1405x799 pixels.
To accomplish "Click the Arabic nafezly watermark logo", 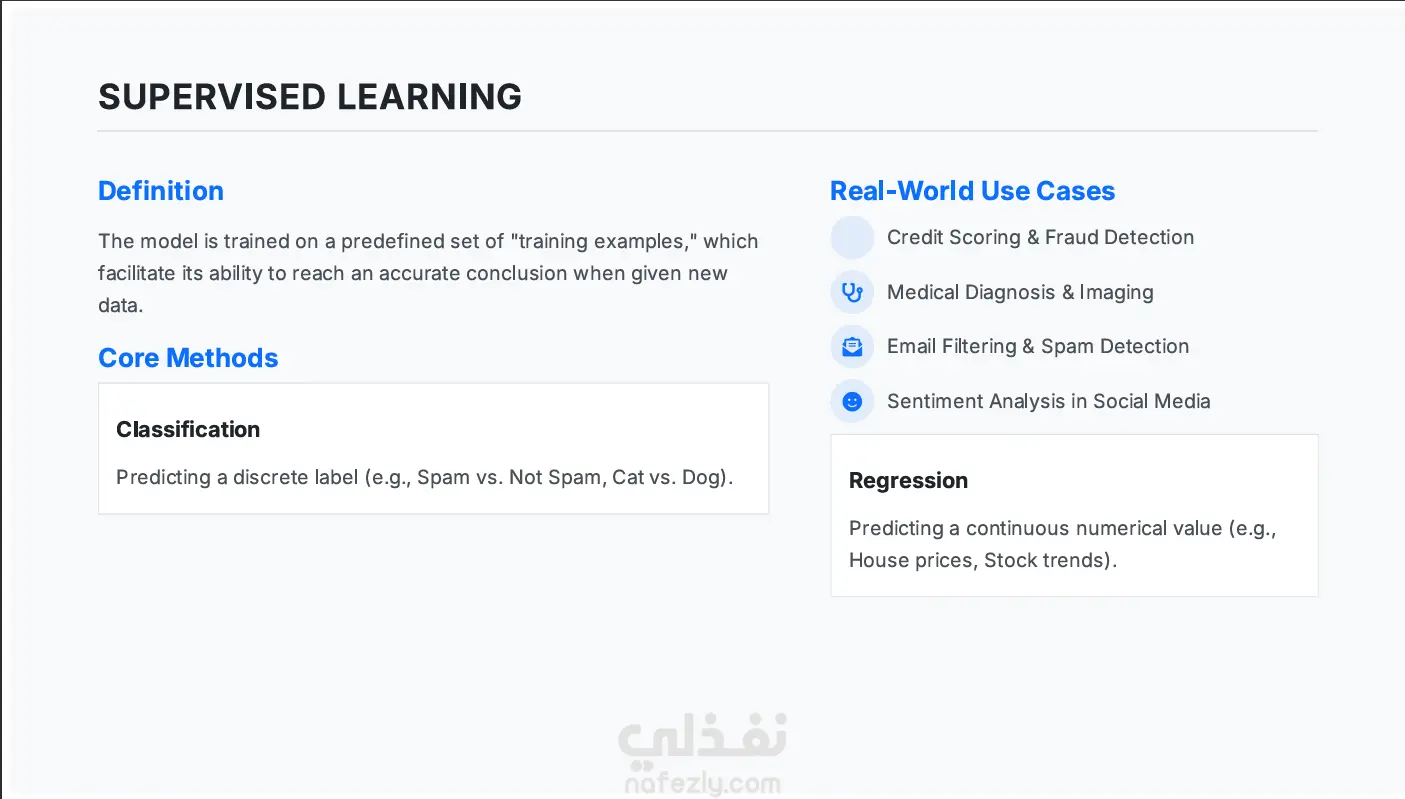I will click(x=702, y=737).
